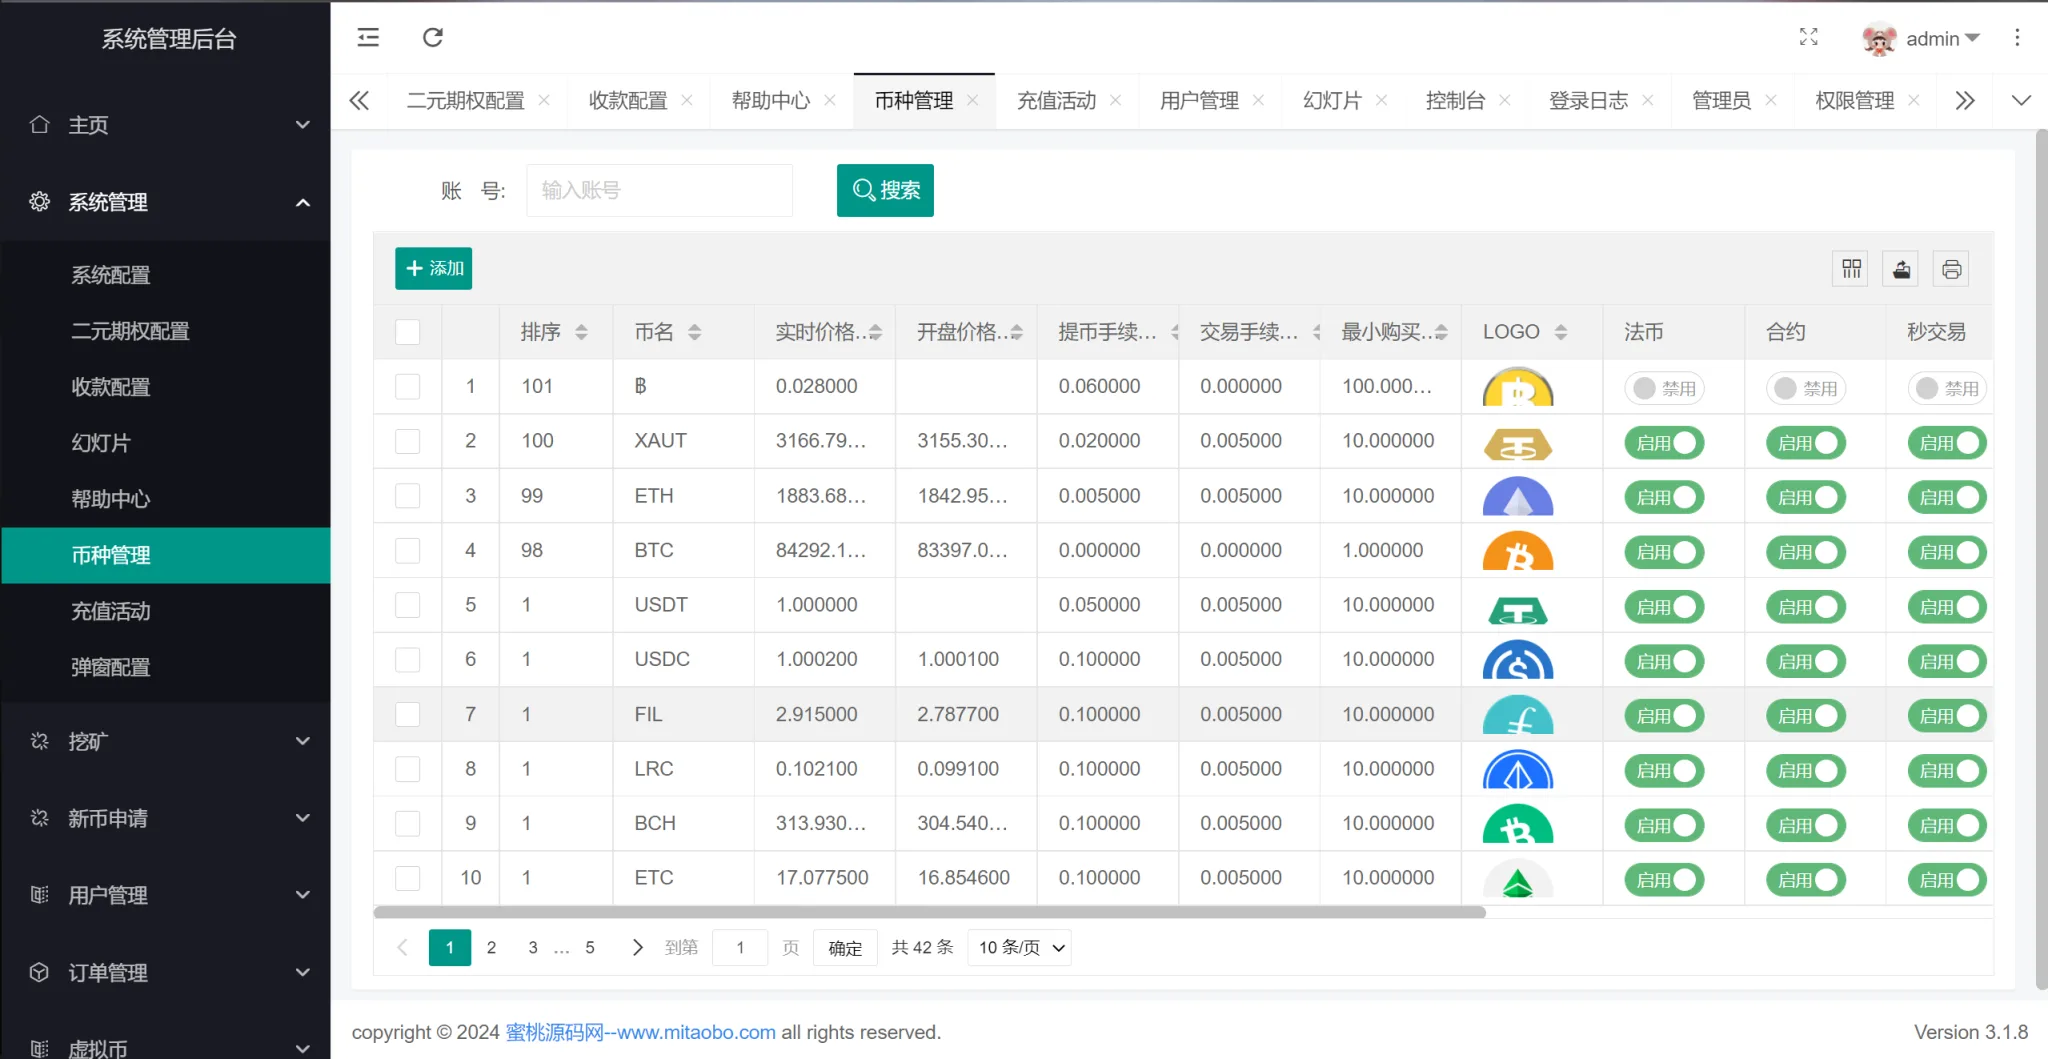This screenshot has height=1059, width=2048.
Task: Click the refresh page icon
Action: pos(432,38)
